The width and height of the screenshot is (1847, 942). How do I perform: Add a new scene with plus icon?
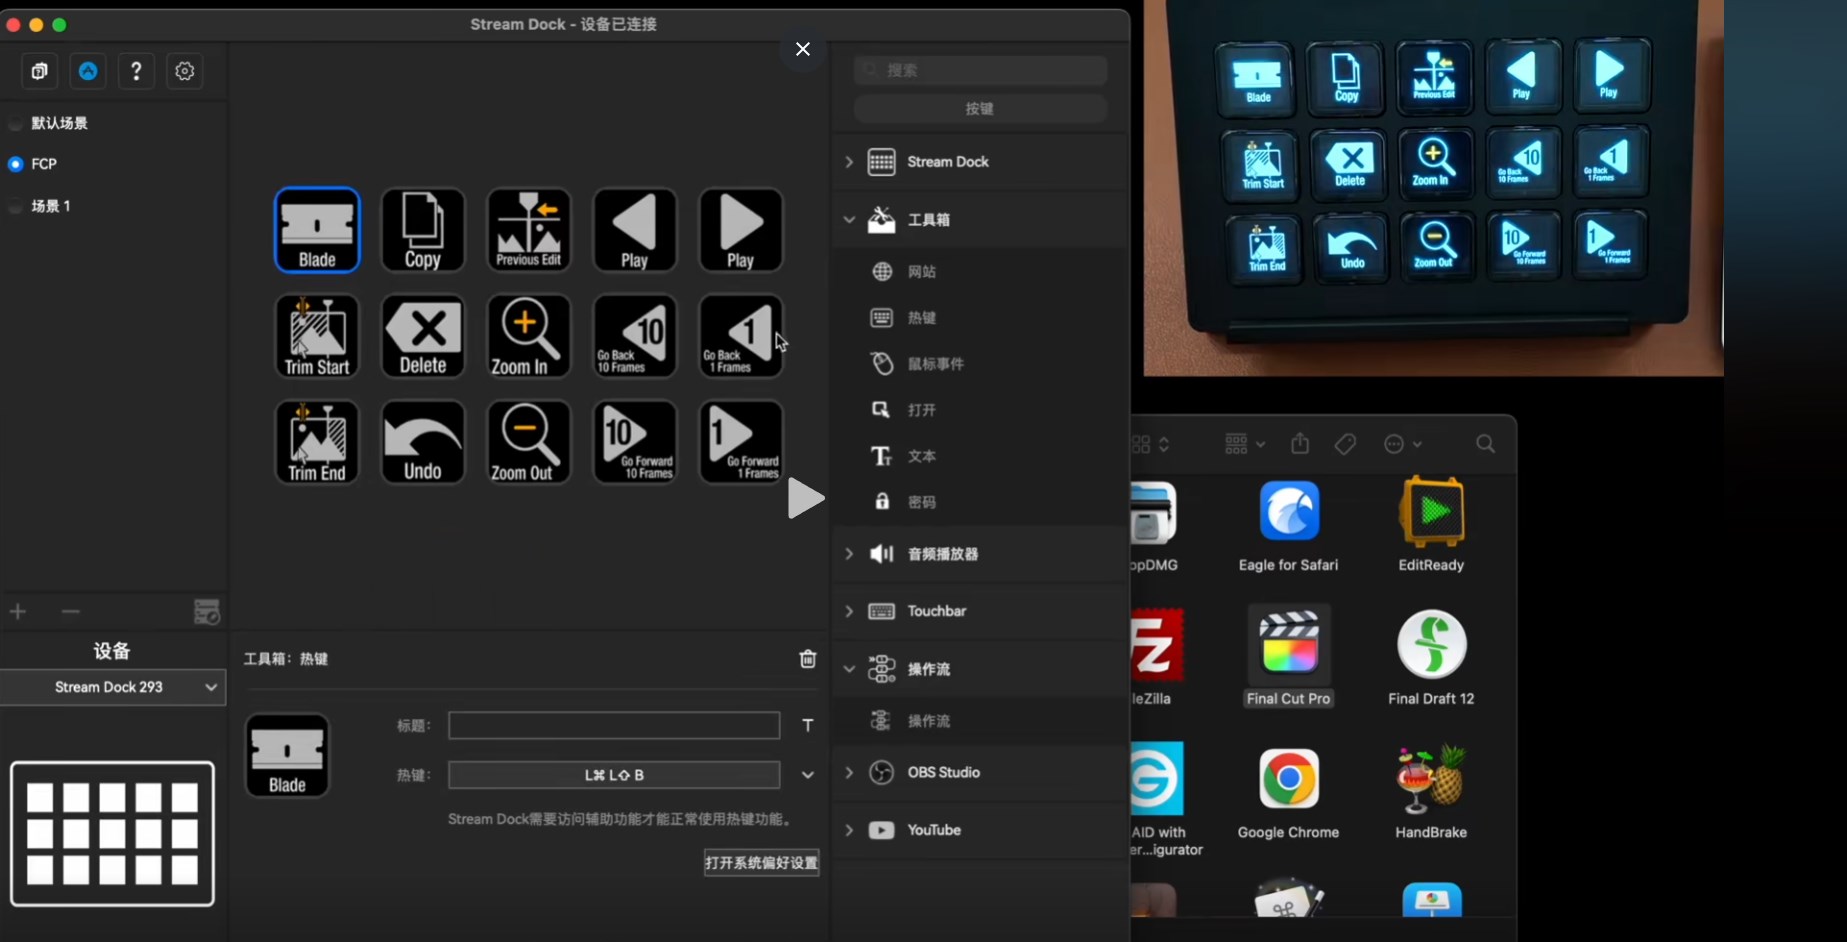pos(18,611)
